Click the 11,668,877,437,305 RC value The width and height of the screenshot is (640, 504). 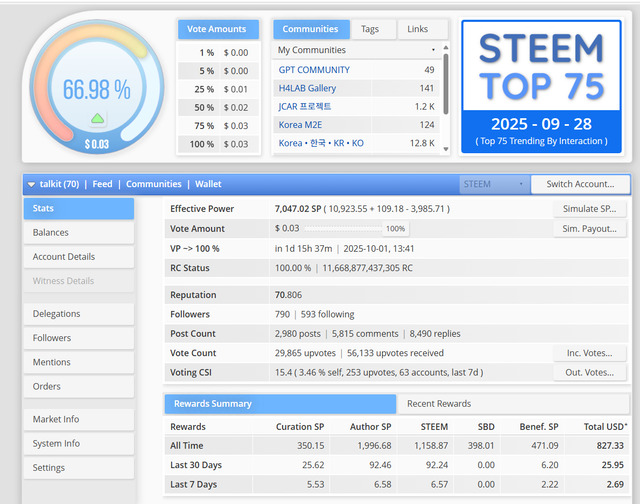tap(367, 268)
